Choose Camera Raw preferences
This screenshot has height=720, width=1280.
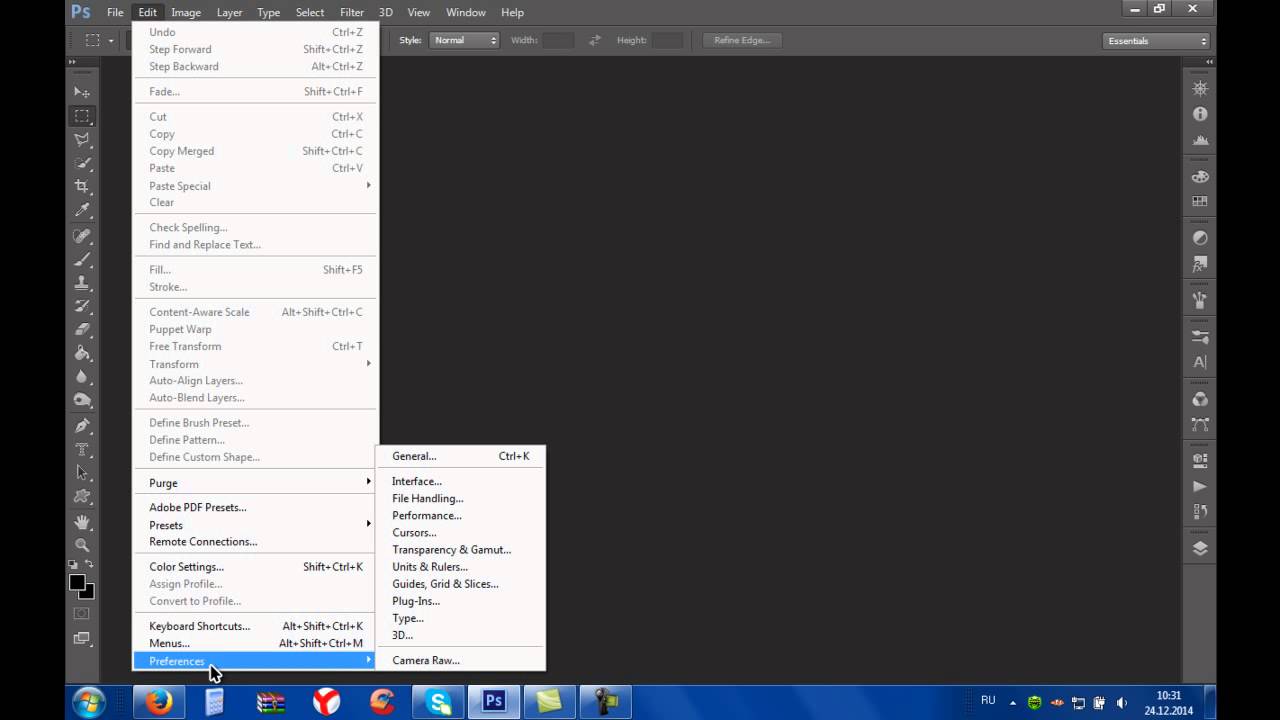pyautogui.click(x=461, y=661)
